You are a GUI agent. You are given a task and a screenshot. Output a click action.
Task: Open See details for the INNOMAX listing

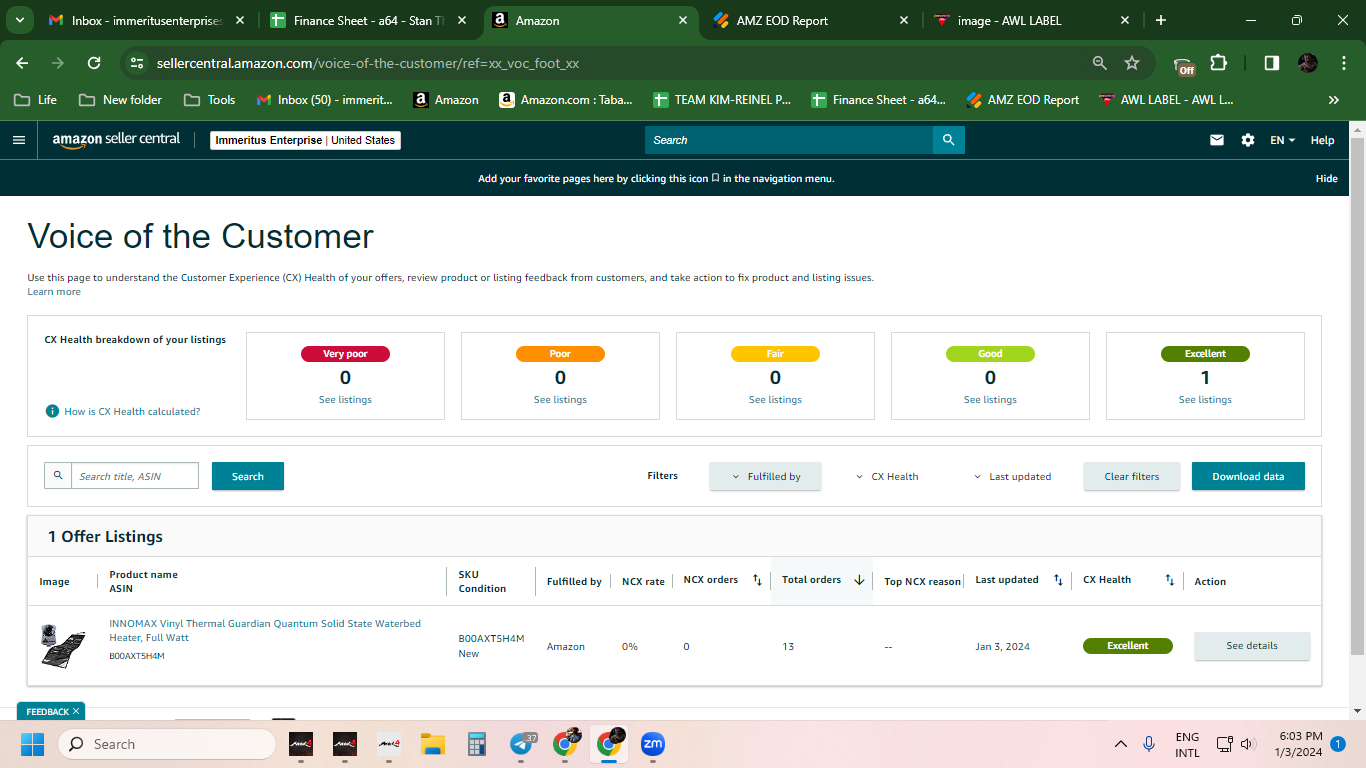tap(1252, 646)
